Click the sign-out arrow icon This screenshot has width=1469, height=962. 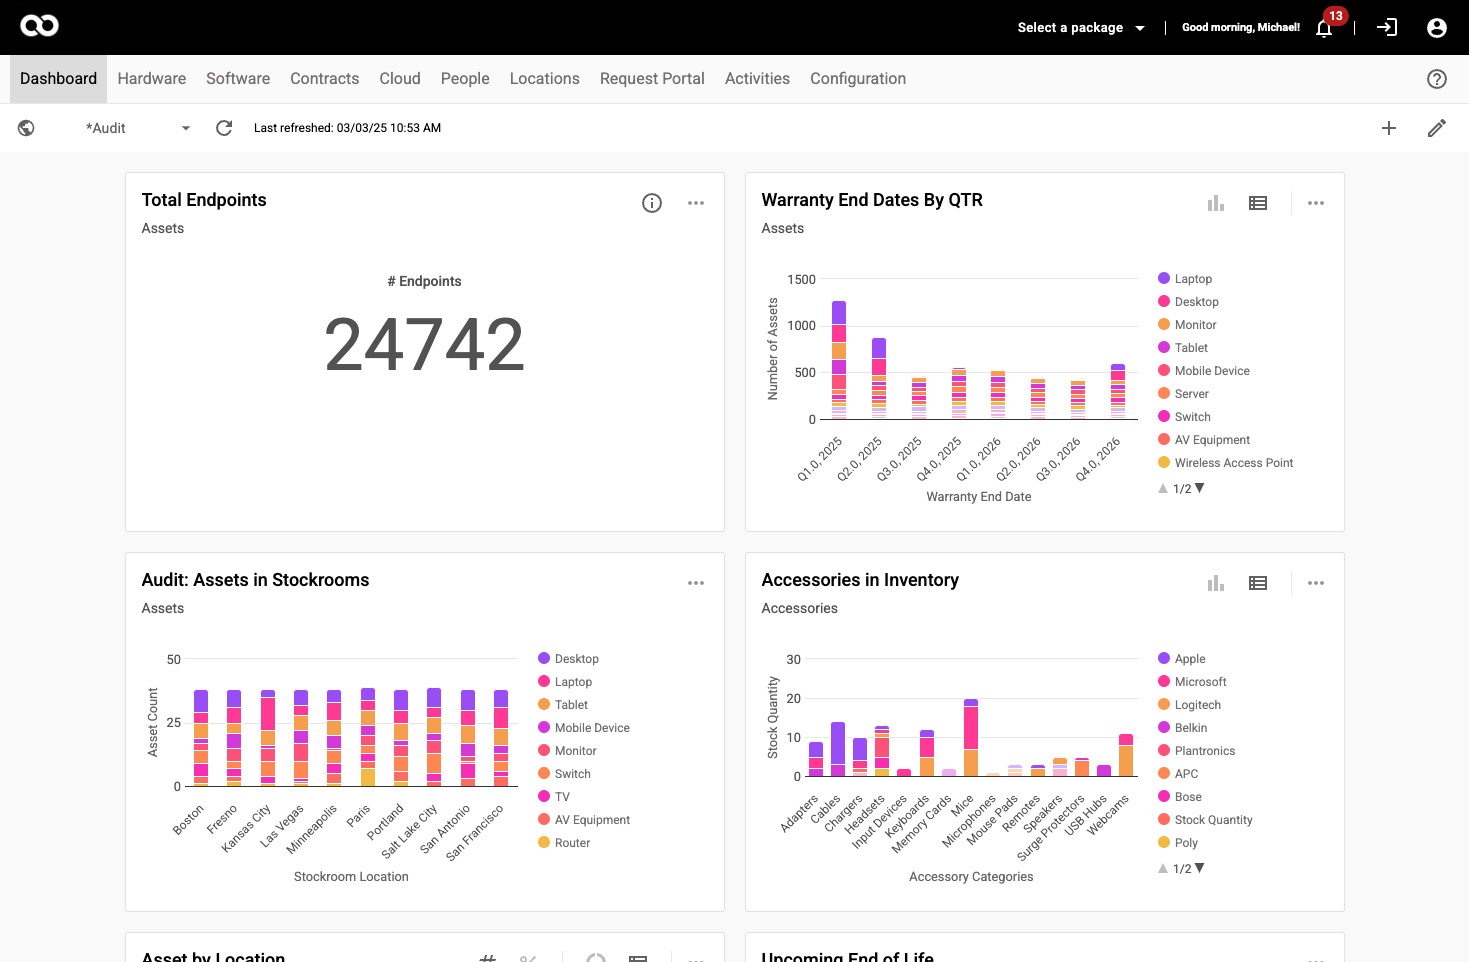pyautogui.click(x=1387, y=28)
